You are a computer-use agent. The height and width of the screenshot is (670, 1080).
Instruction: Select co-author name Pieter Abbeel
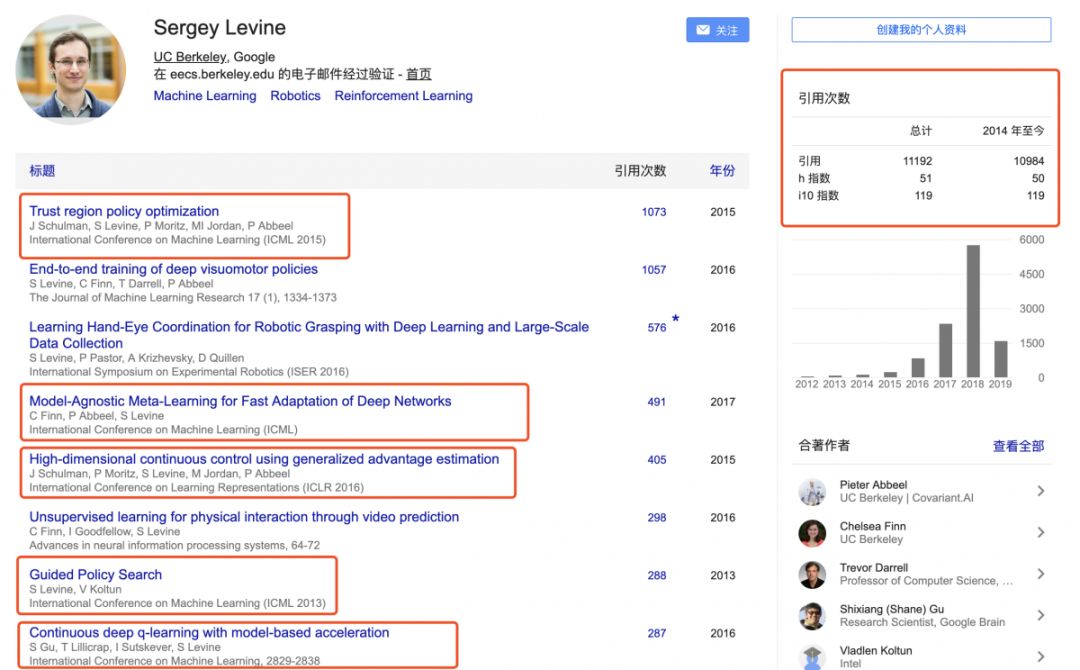873,485
